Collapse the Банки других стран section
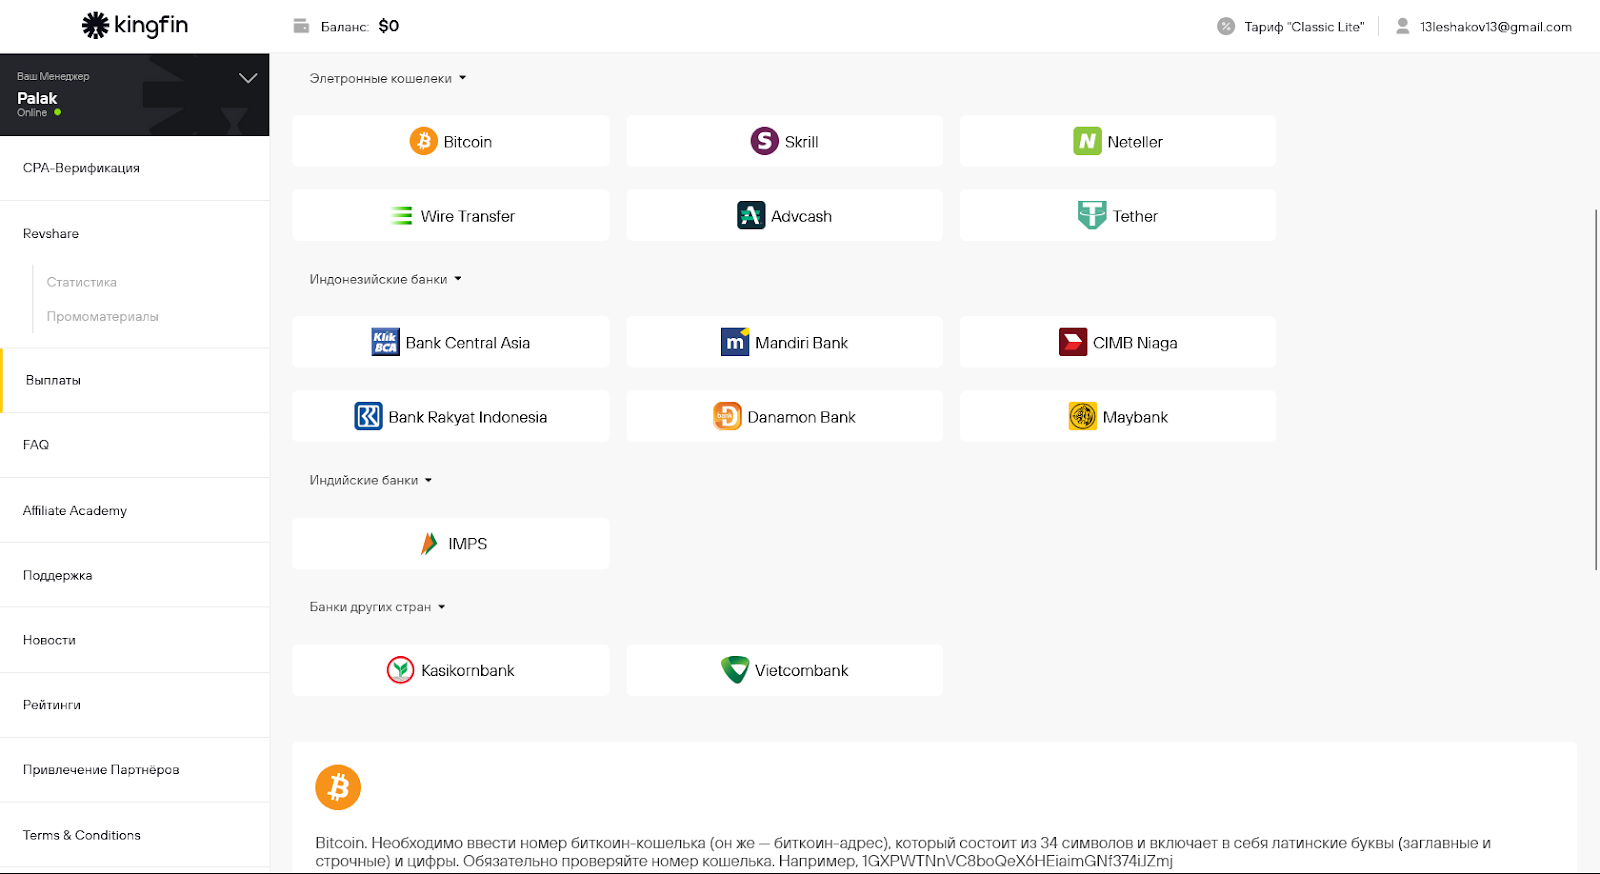This screenshot has height=874, width=1600. [x=377, y=607]
